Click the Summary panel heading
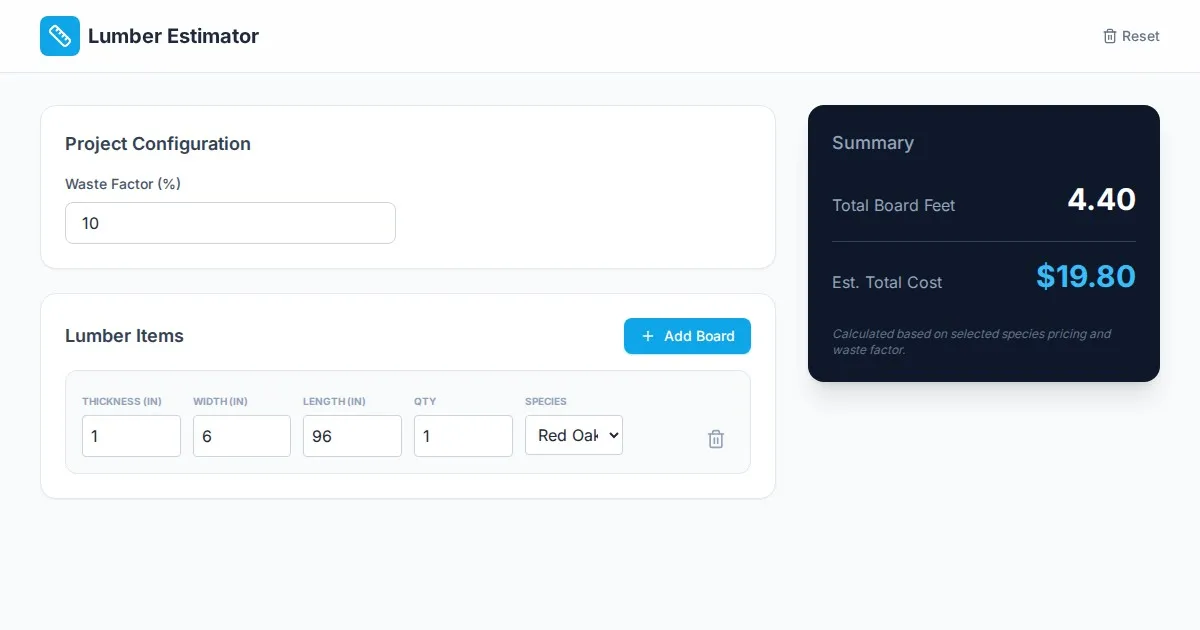The height and width of the screenshot is (630, 1200). [873, 143]
